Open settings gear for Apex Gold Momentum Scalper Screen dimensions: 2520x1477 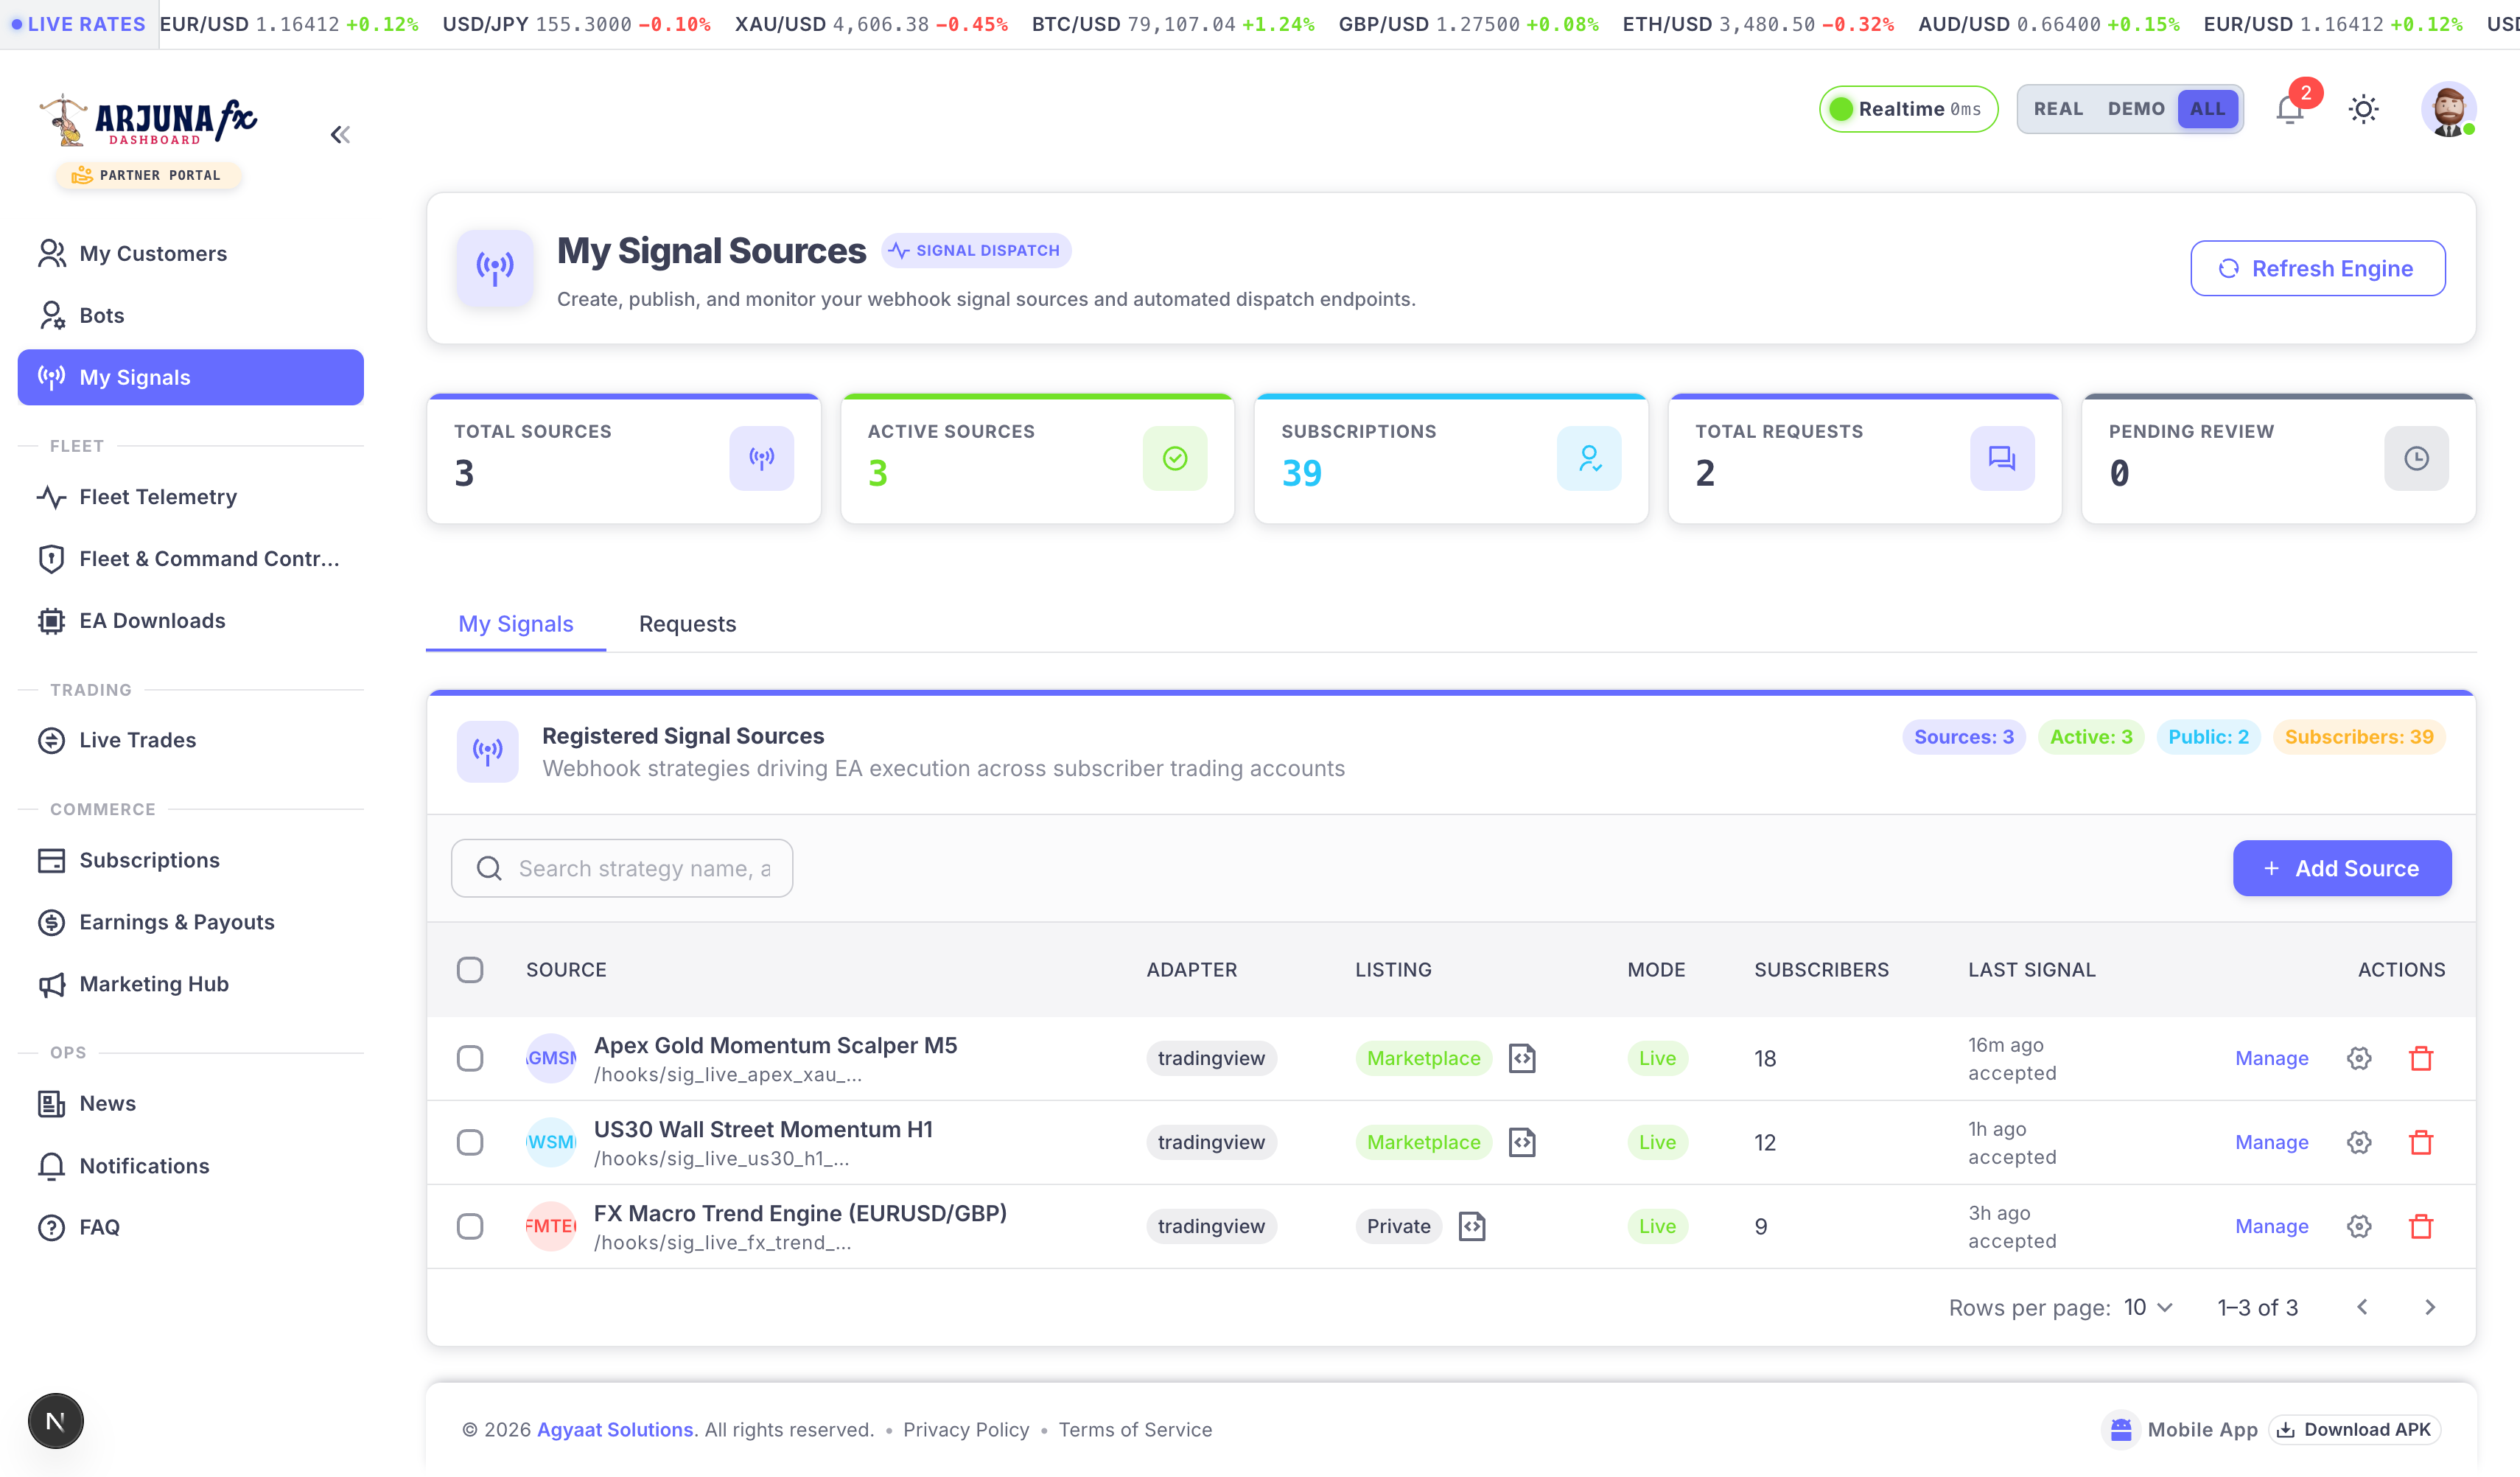click(x=2359, y=1058)
